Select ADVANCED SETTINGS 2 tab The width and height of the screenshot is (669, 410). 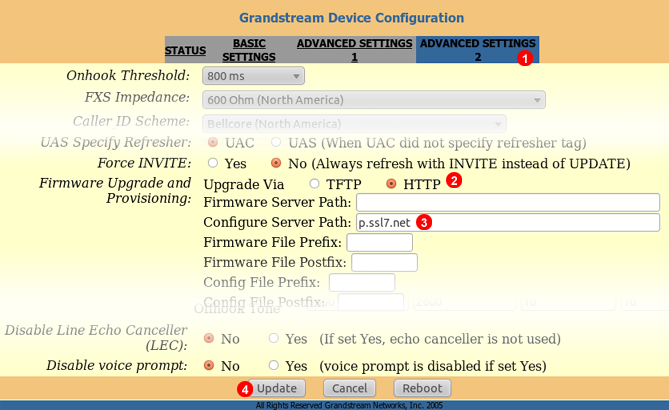pyautogui.click(x=477, y=50)
